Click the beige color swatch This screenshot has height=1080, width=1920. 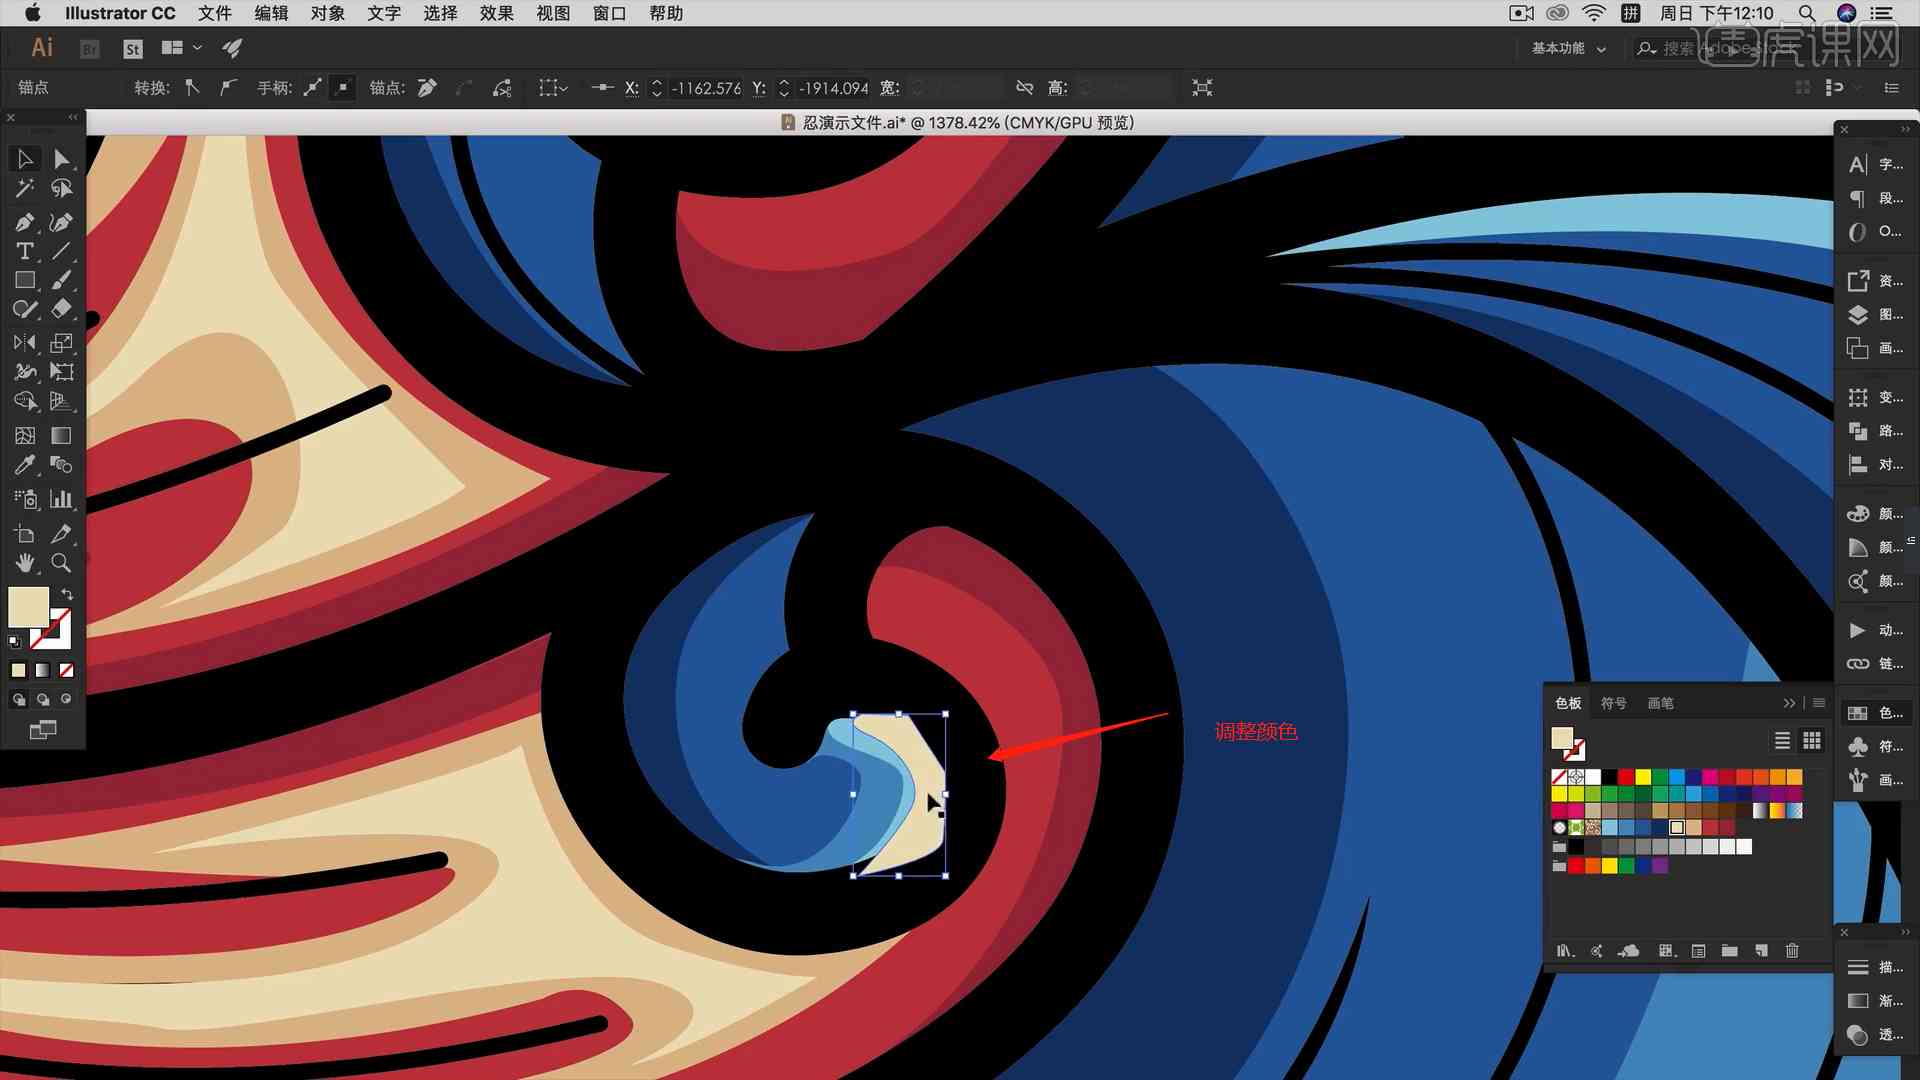point(1677,828)
